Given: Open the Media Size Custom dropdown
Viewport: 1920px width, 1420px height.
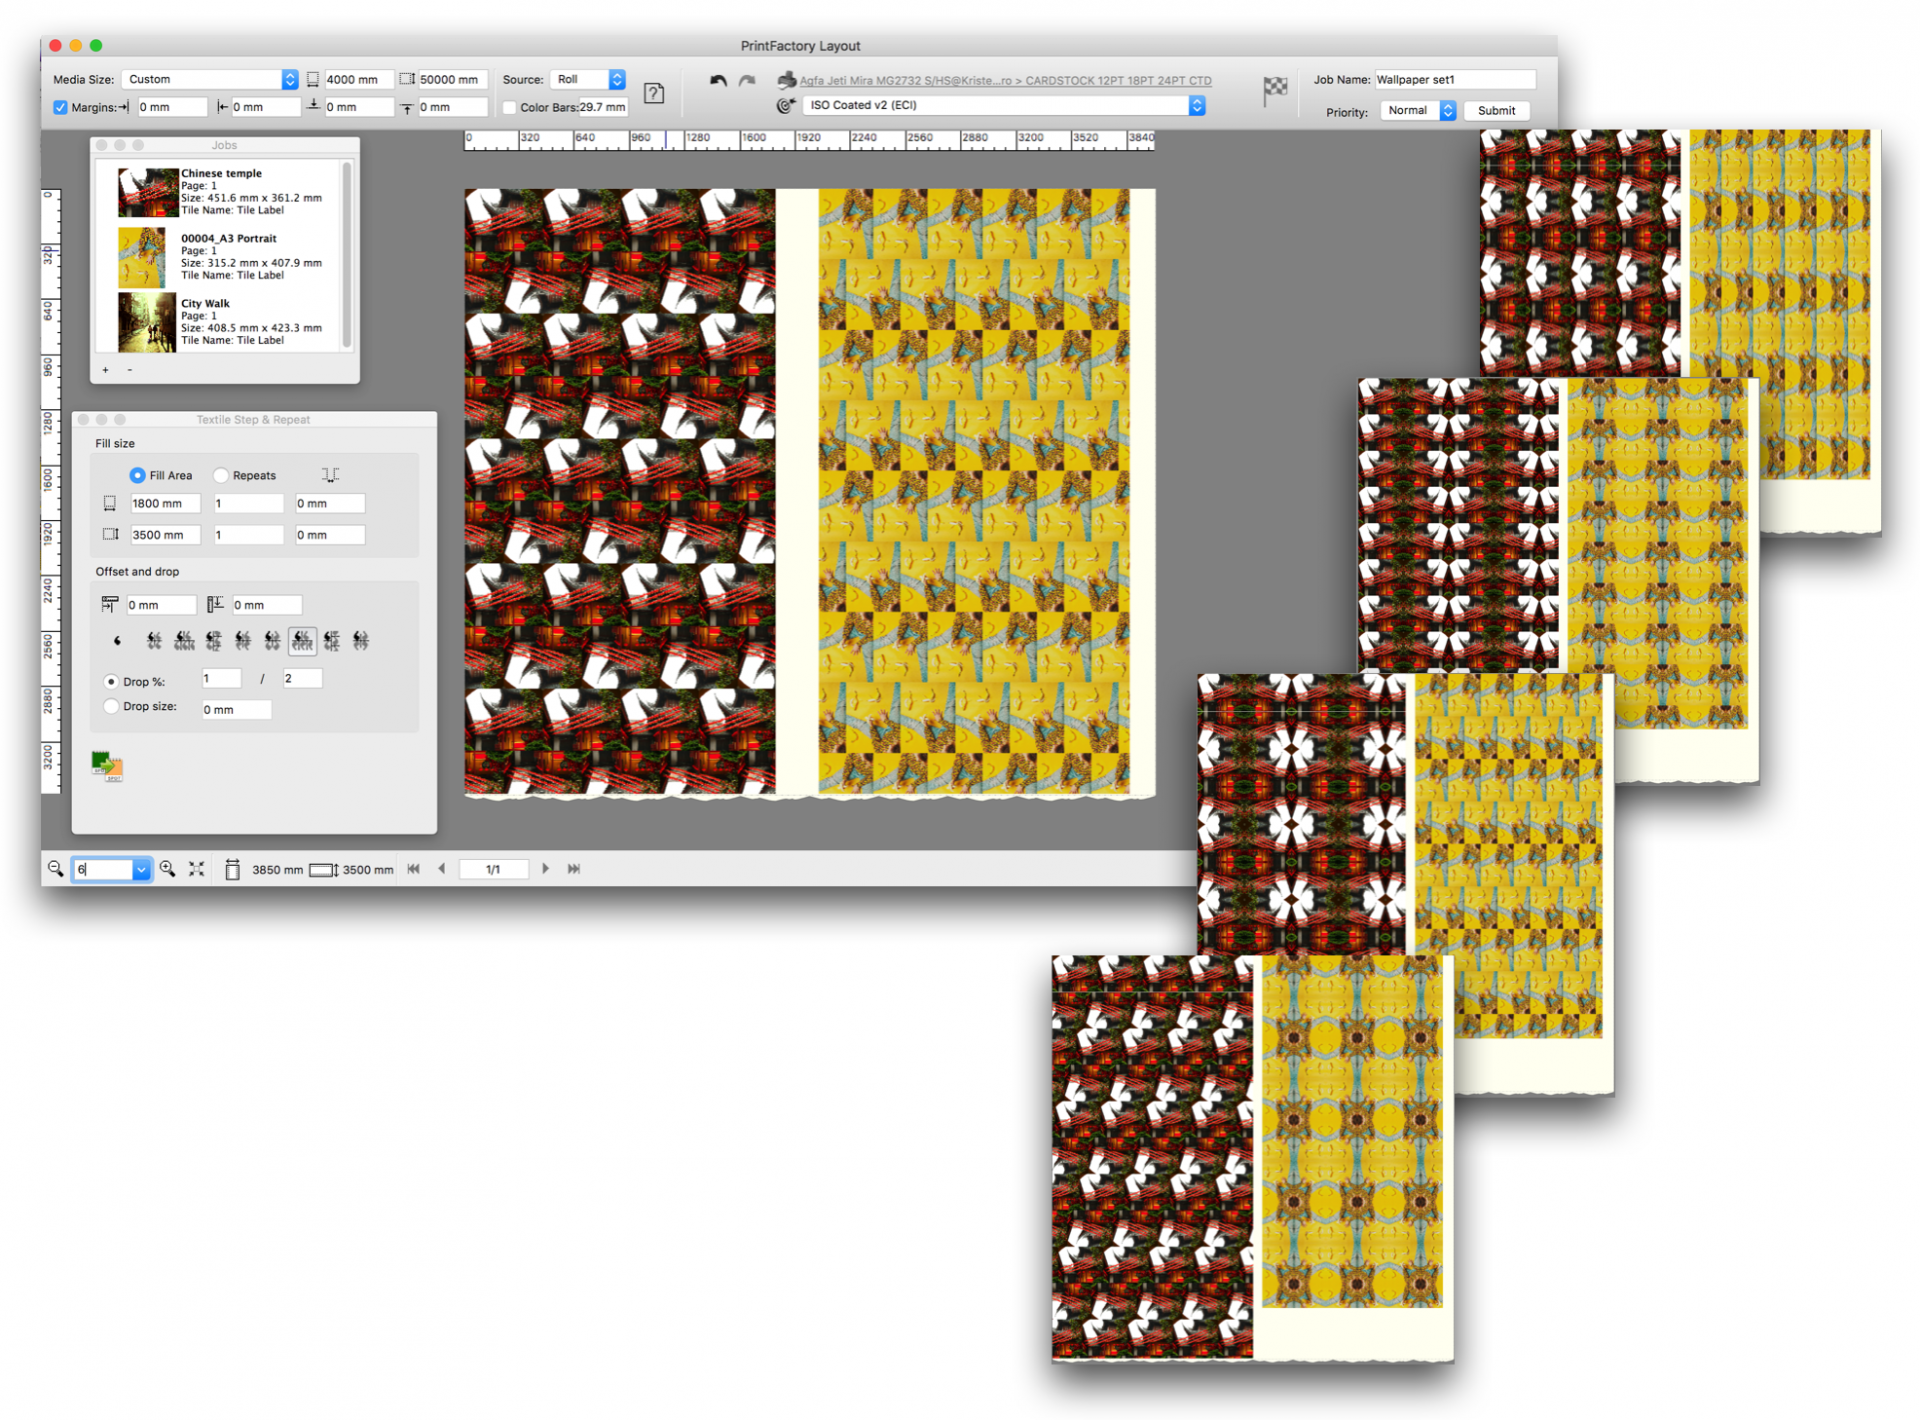Looking at the screenshot, I should click(210, 79).
